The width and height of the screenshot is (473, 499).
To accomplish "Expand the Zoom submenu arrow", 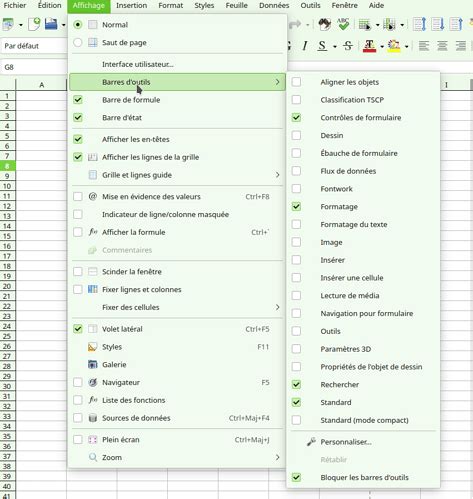I will (277, 457).
